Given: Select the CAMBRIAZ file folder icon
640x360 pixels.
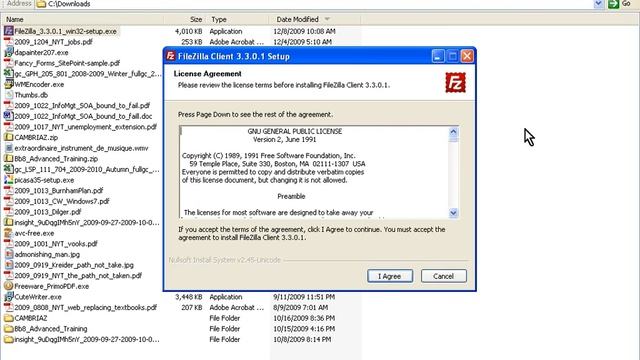Looking at the screenshot, I should click(x=8, y=318).
